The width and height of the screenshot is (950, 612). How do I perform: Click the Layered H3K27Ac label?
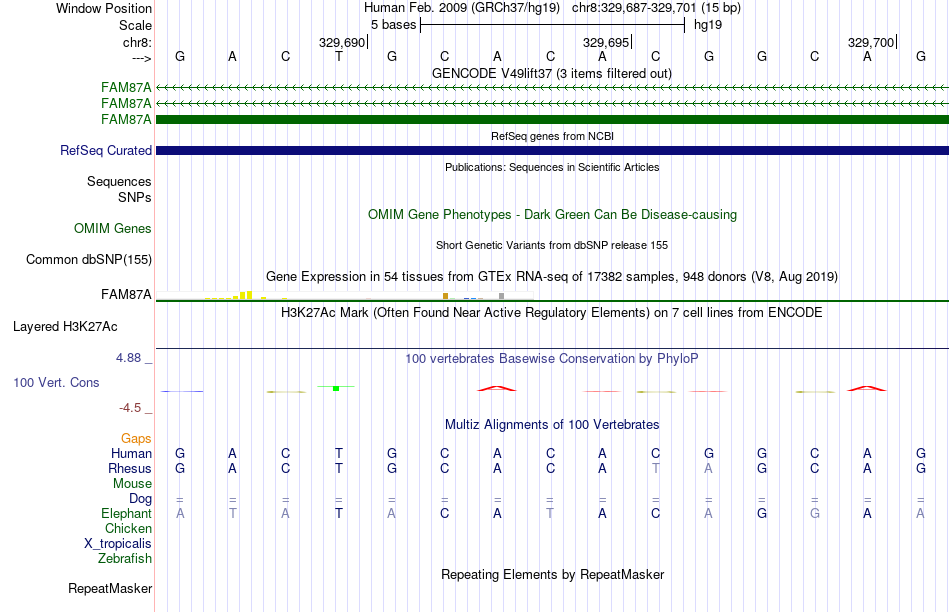(x=65, y=327)
